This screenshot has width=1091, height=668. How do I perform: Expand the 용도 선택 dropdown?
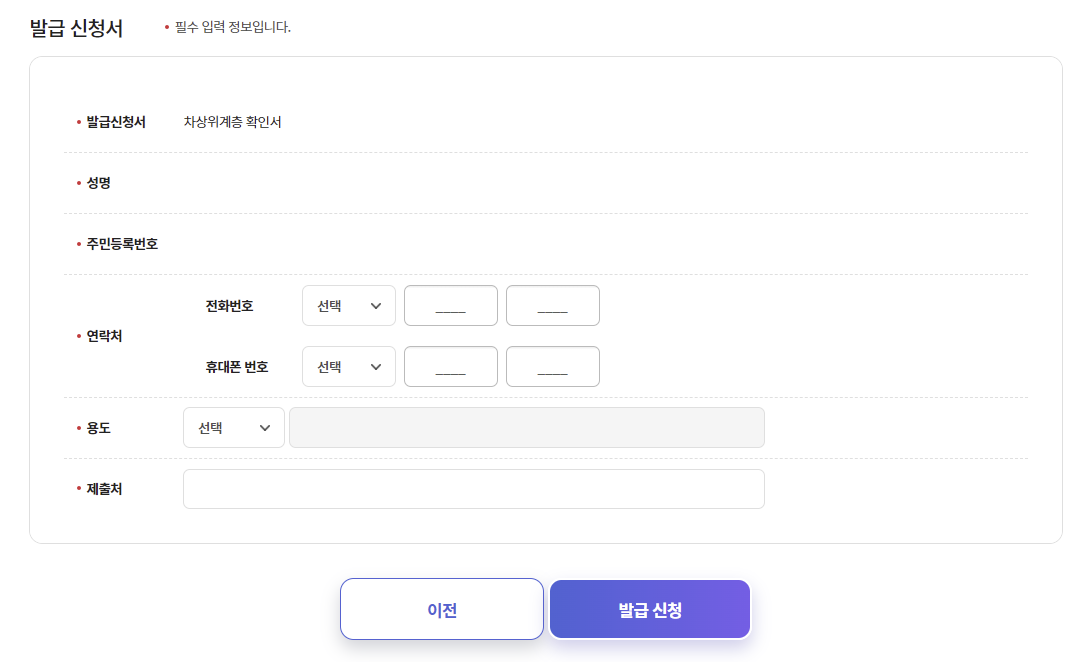click(x=234, y=428)
